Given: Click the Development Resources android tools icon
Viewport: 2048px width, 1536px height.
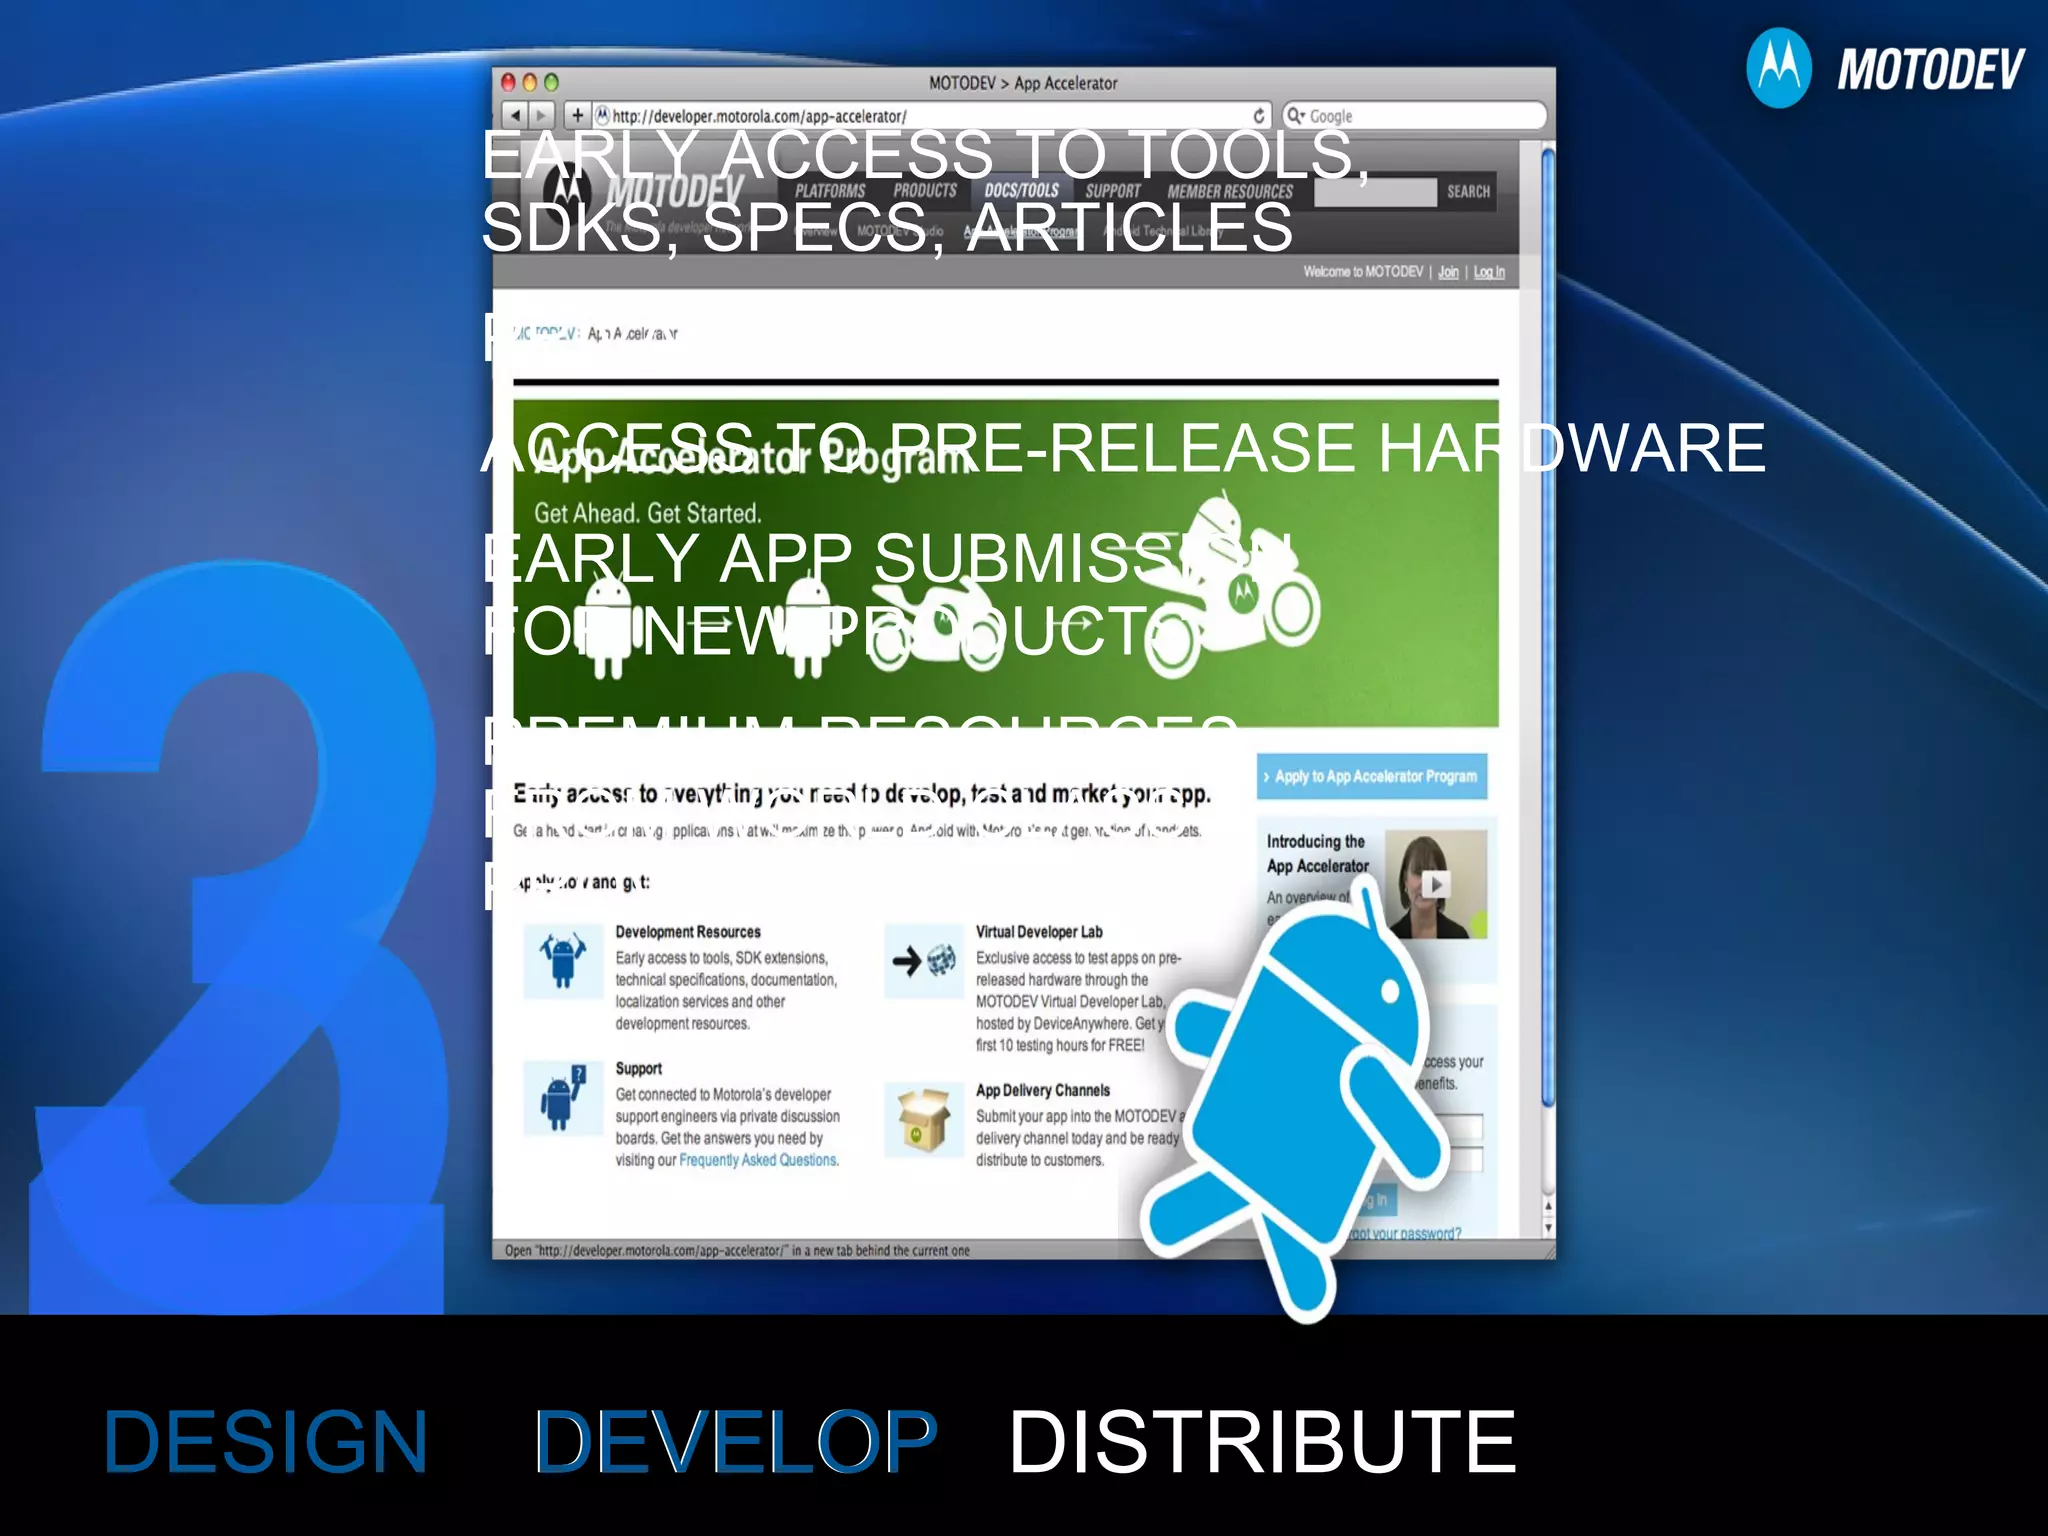Looking at the screenshot, I should point(562,960).
